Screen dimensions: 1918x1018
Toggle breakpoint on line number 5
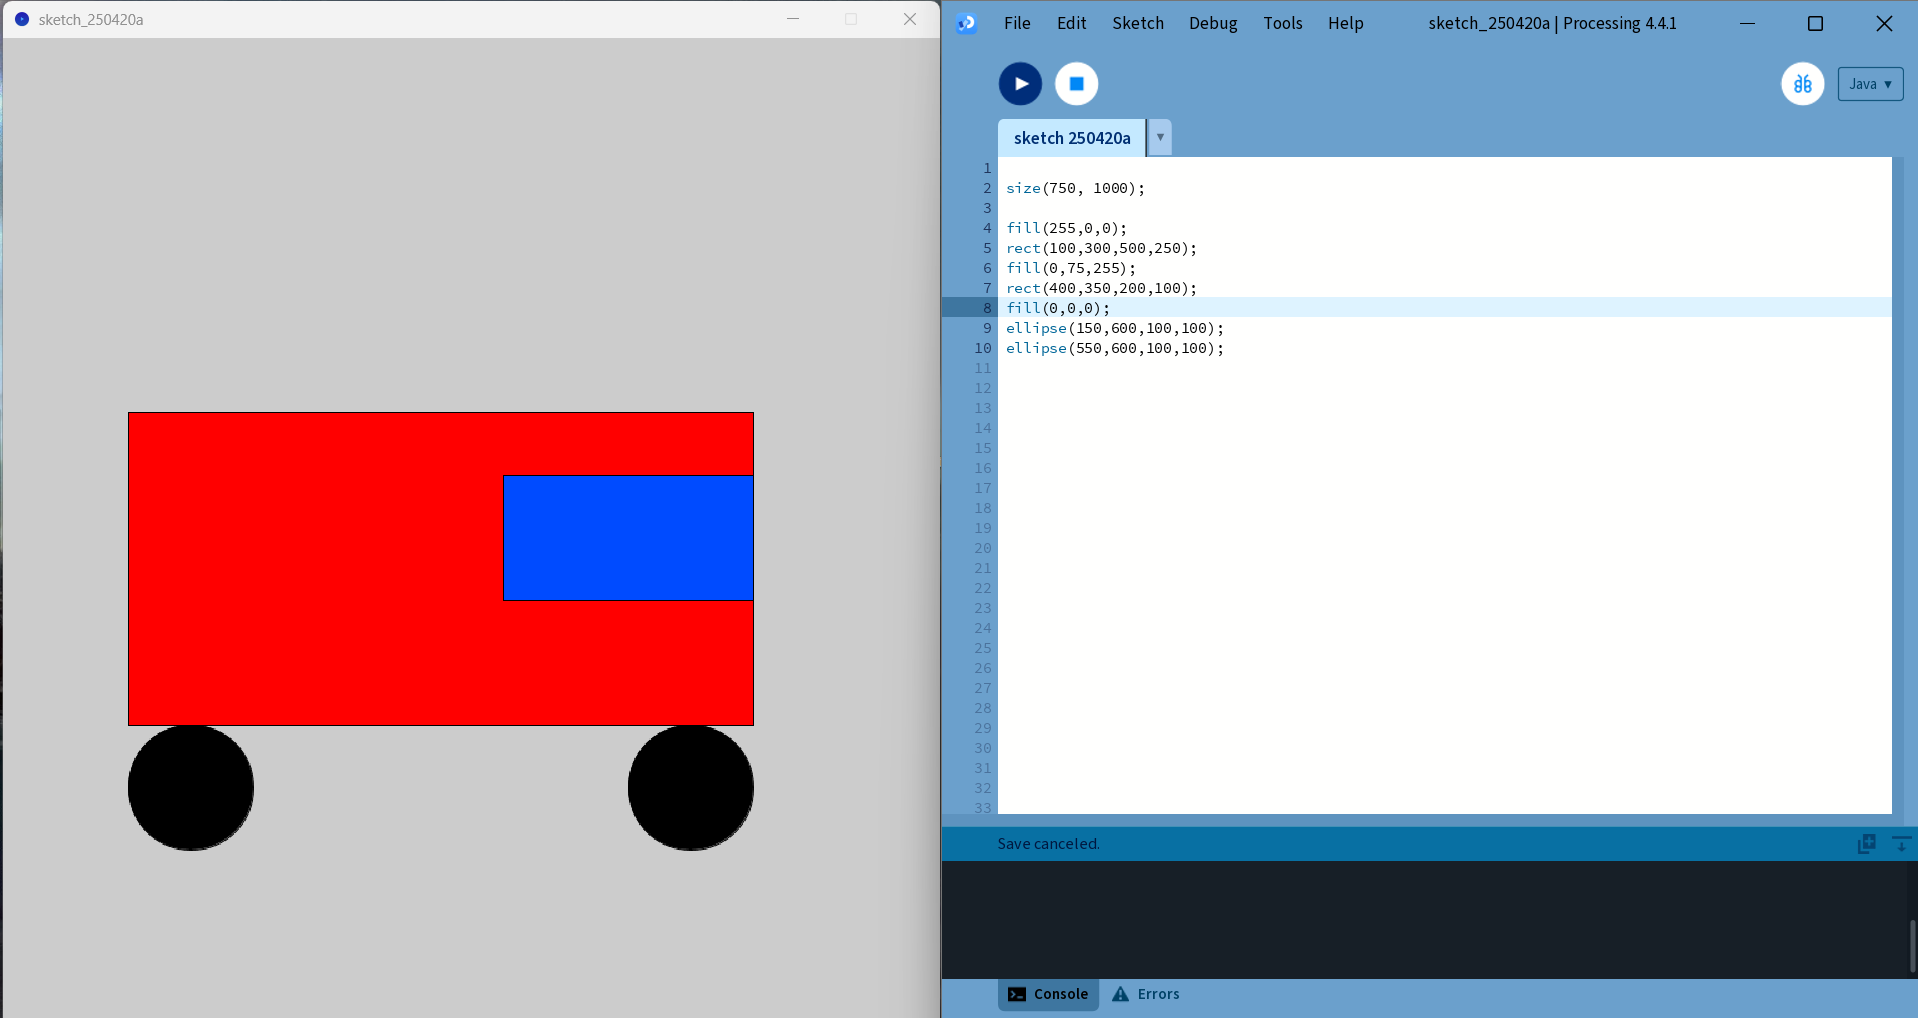coord(985,248)
